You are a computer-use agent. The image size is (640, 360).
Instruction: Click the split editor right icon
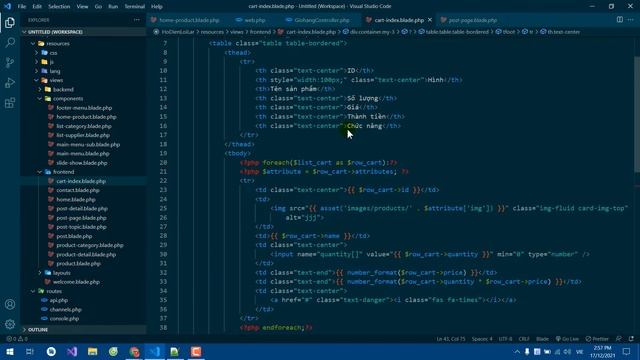[620, 20]
